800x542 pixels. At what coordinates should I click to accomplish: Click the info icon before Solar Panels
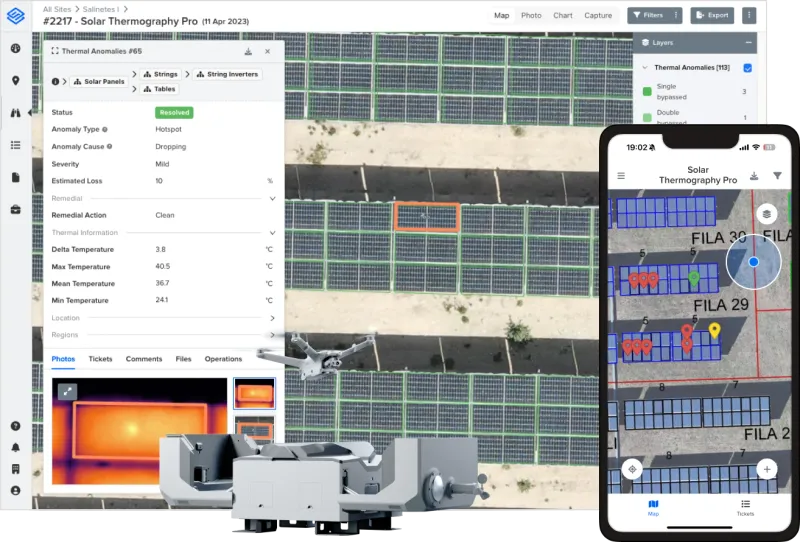click(55, 82)
